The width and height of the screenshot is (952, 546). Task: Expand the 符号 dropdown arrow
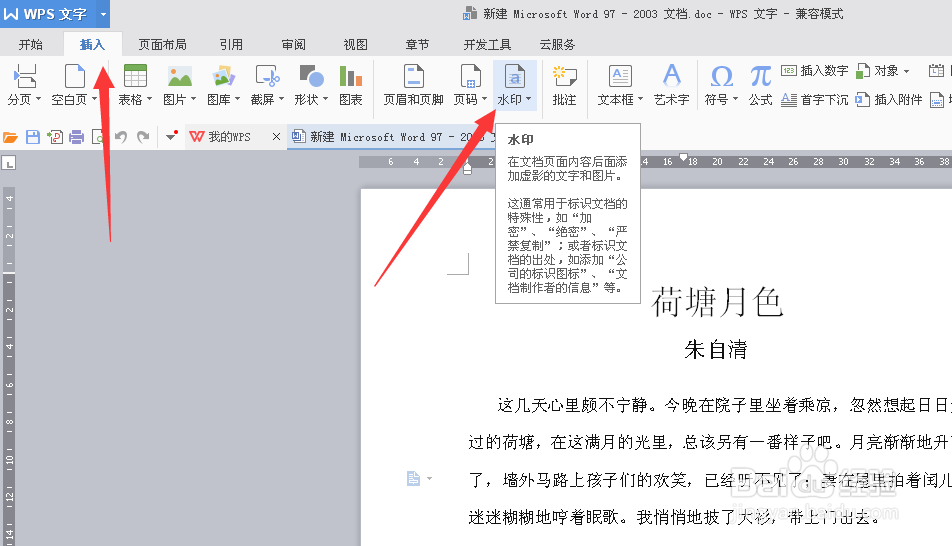(735, 99)
